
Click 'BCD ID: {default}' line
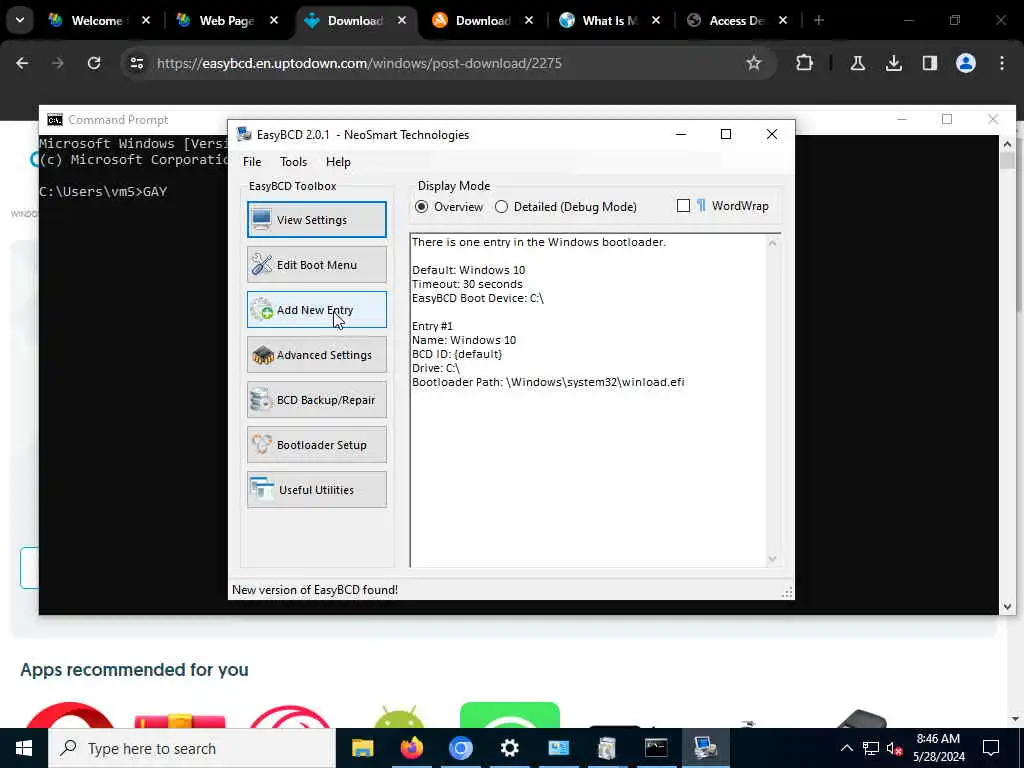tap(457, 354)
